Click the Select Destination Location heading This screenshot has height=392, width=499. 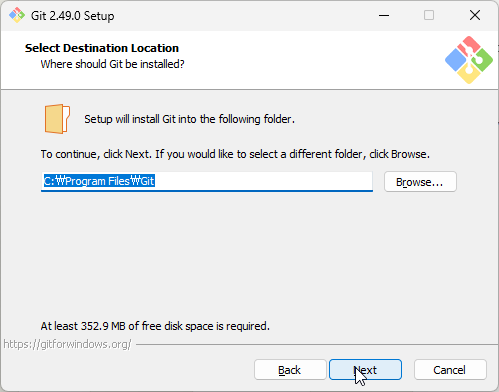[102, 48]
